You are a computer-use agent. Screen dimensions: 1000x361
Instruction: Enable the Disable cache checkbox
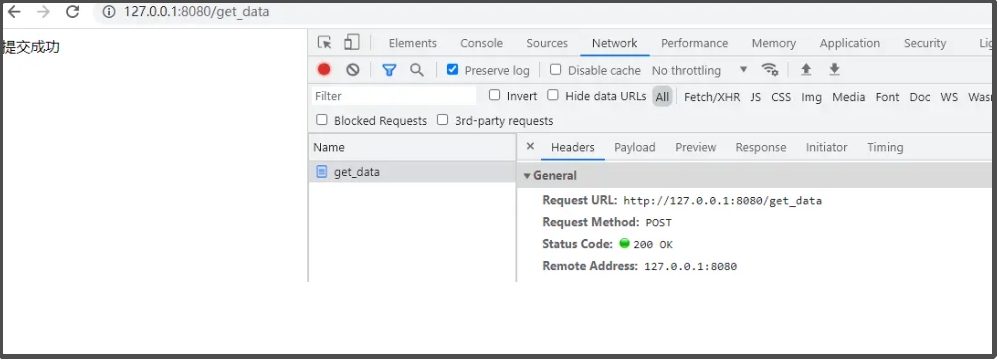(555, 70)
